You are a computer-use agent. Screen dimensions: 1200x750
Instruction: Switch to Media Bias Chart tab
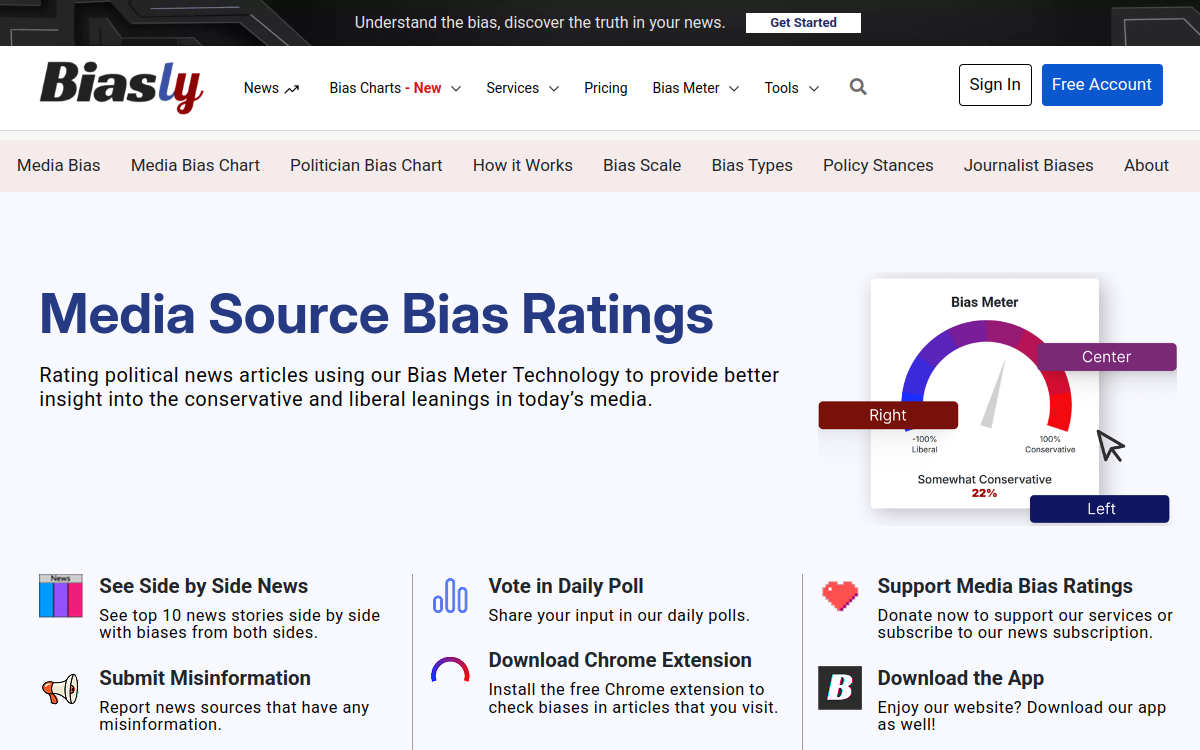pos(195,165)
